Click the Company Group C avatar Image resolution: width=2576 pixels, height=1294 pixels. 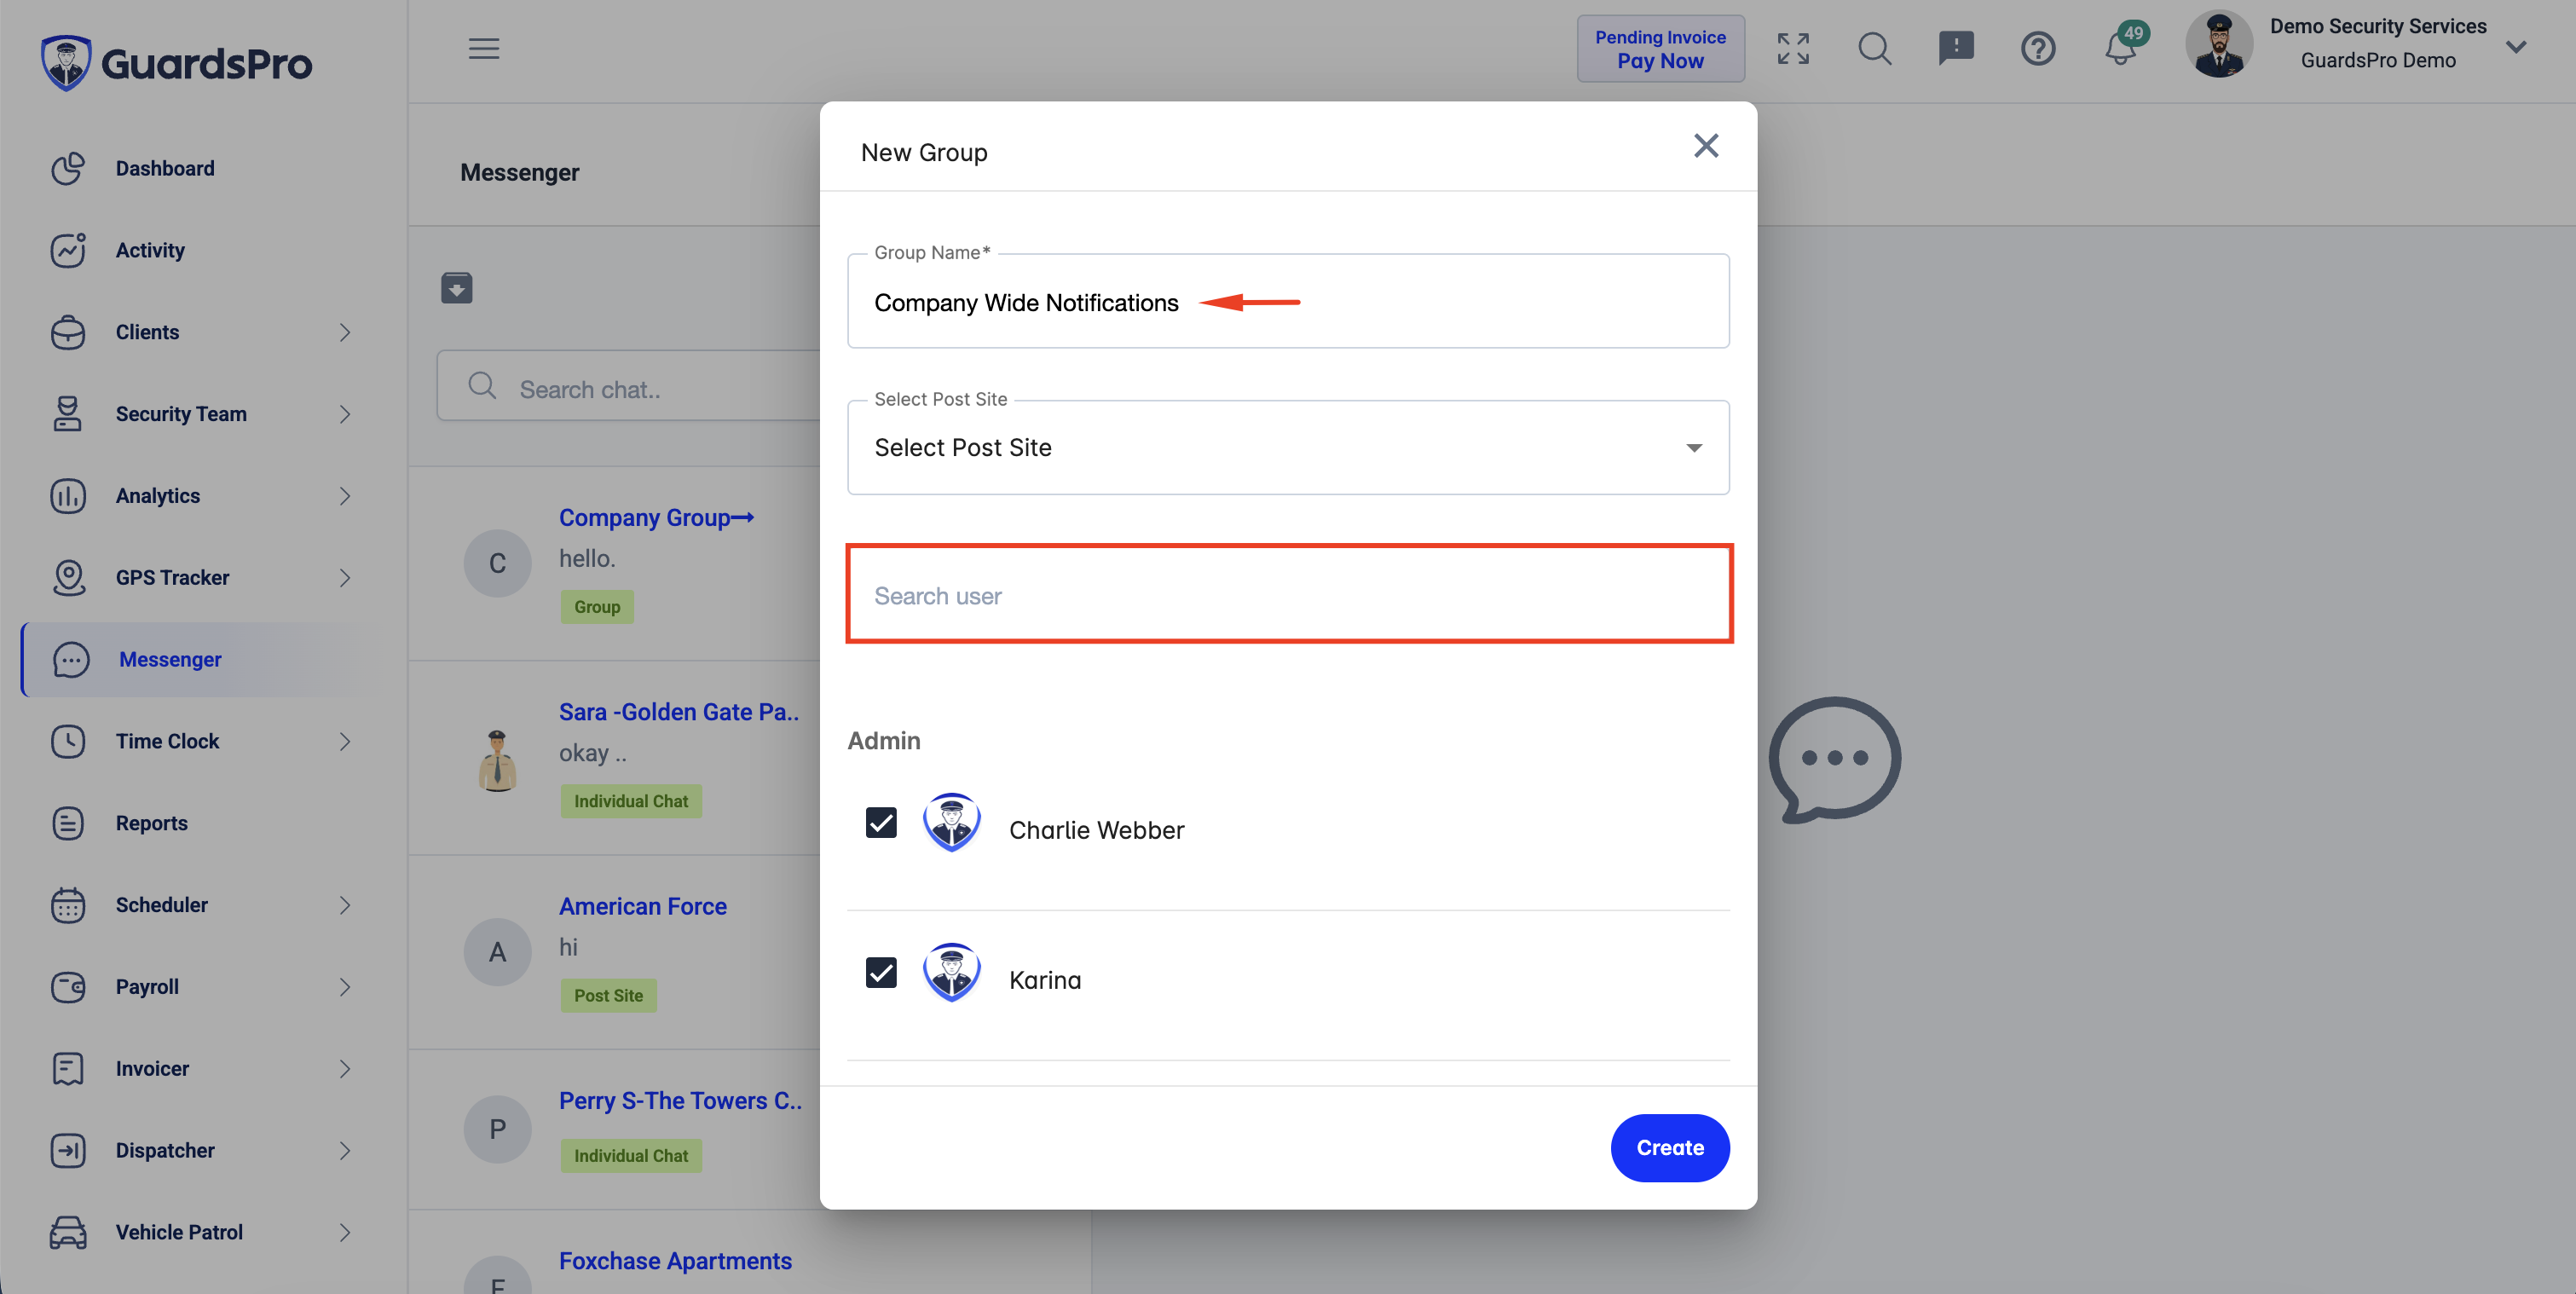(497, 564)
